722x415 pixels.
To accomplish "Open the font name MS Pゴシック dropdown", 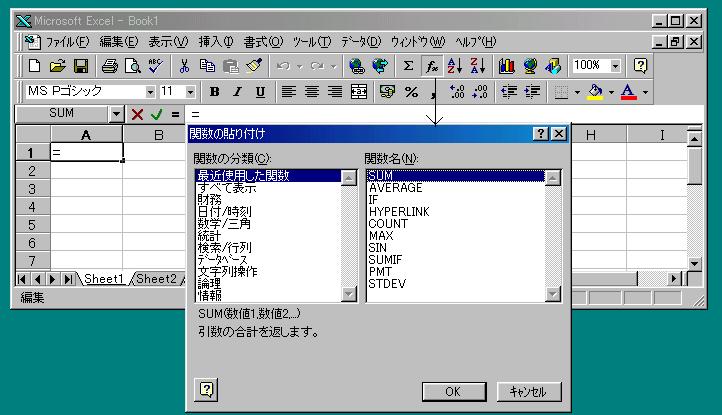I will (x=150, y=92).
